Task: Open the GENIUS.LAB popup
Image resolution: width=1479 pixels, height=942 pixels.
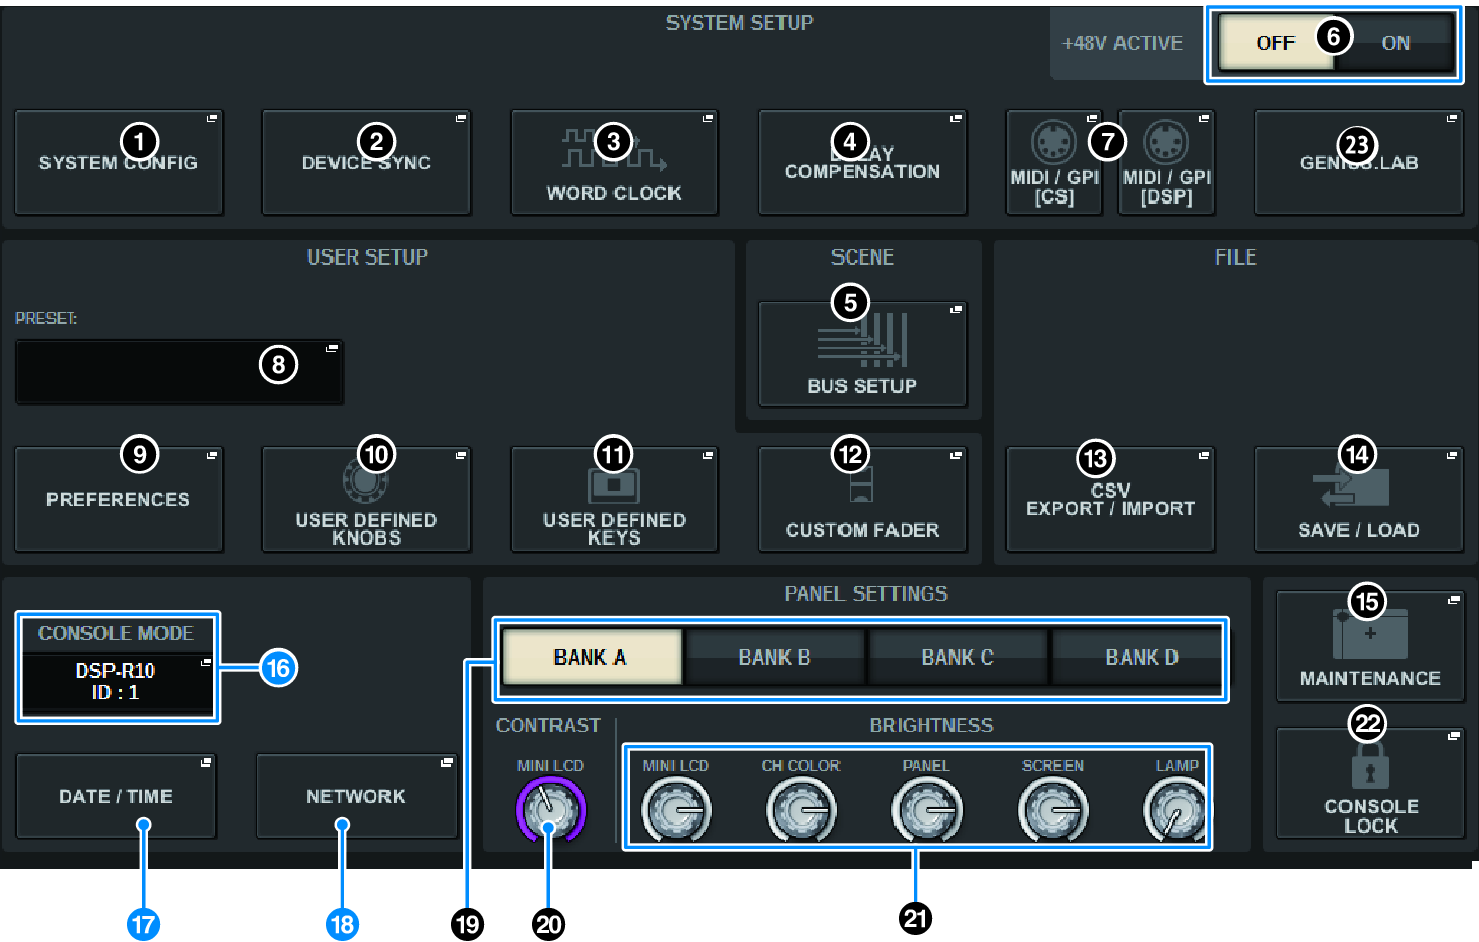Action: pyautogui.click(x=1358, y=162)
